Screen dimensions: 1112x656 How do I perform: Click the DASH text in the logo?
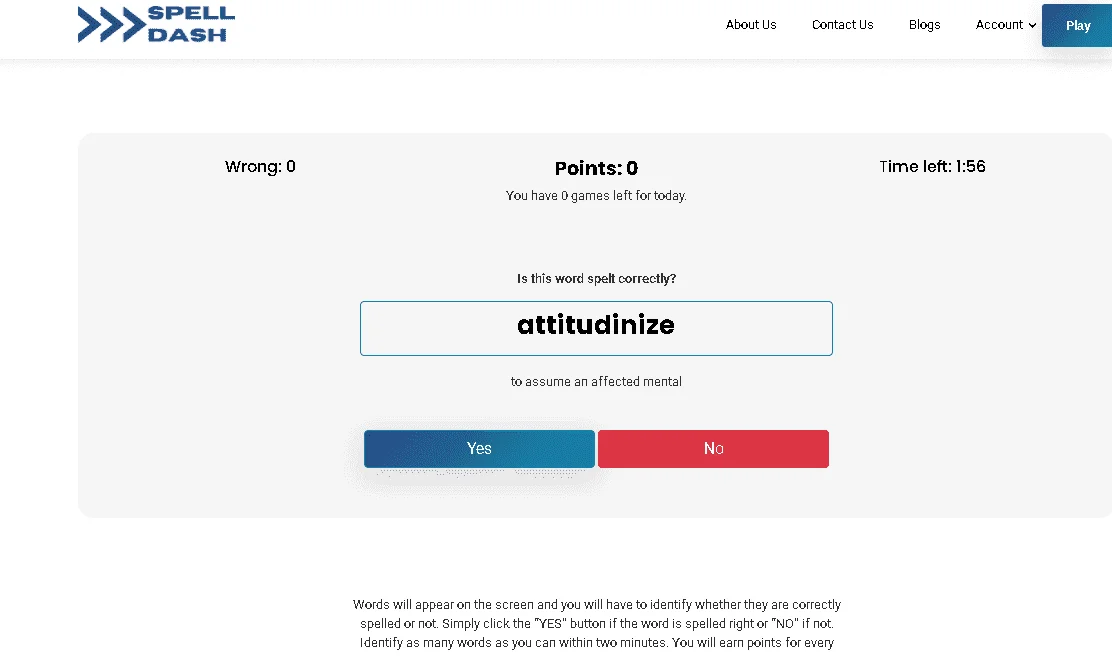[187, 35]
